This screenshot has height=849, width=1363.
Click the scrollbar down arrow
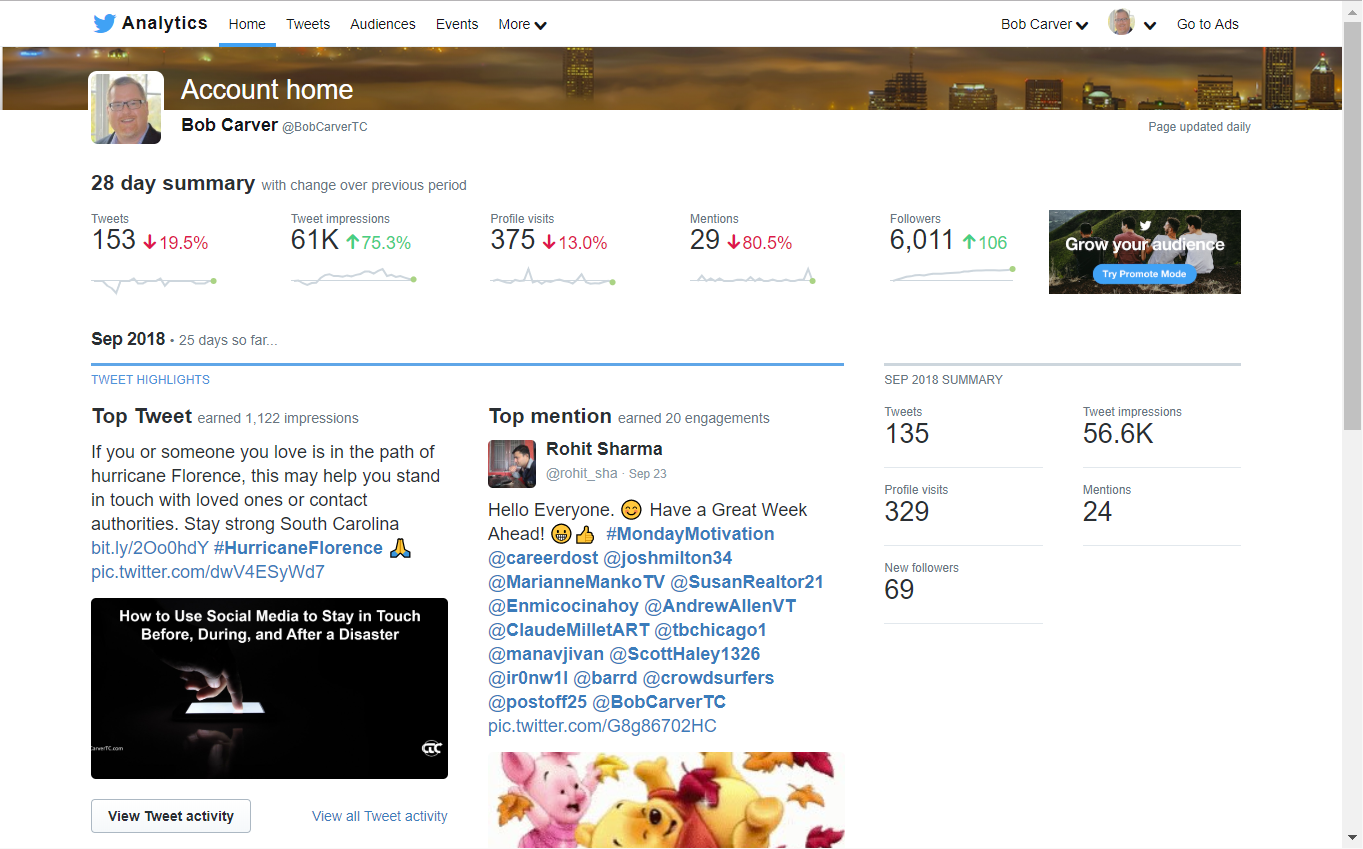tap(1352, 838)
